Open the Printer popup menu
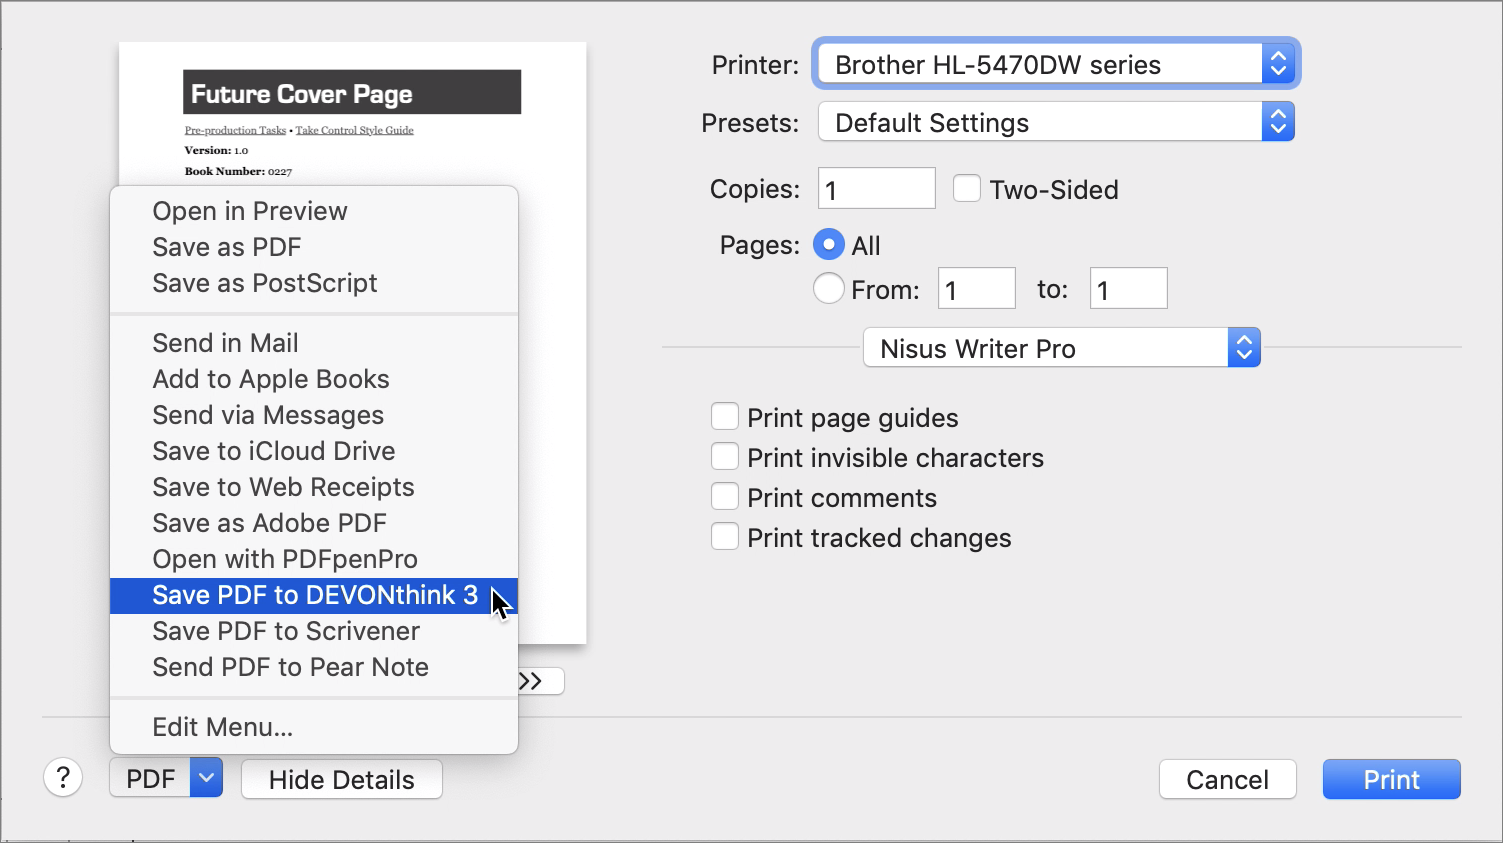The image size is (1503, 843). pos(1056,64)
